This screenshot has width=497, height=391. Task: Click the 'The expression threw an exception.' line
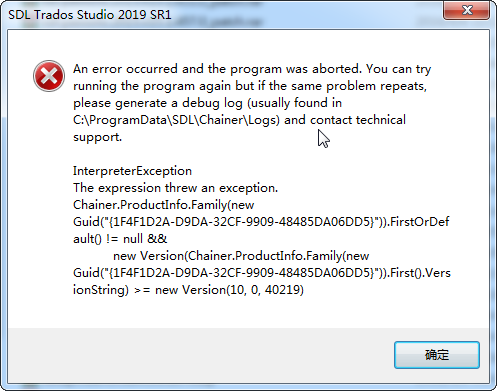click(175, 188)
